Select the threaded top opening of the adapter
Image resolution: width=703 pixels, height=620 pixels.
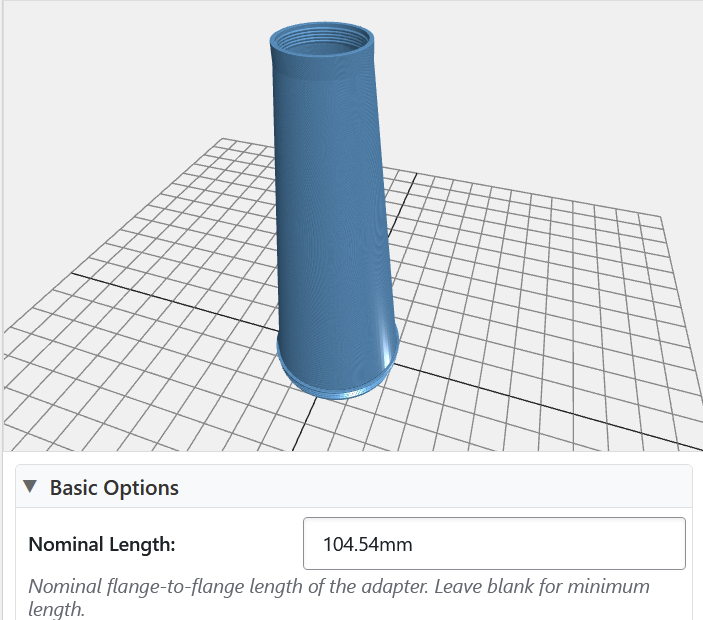click(x=322, y=42)
